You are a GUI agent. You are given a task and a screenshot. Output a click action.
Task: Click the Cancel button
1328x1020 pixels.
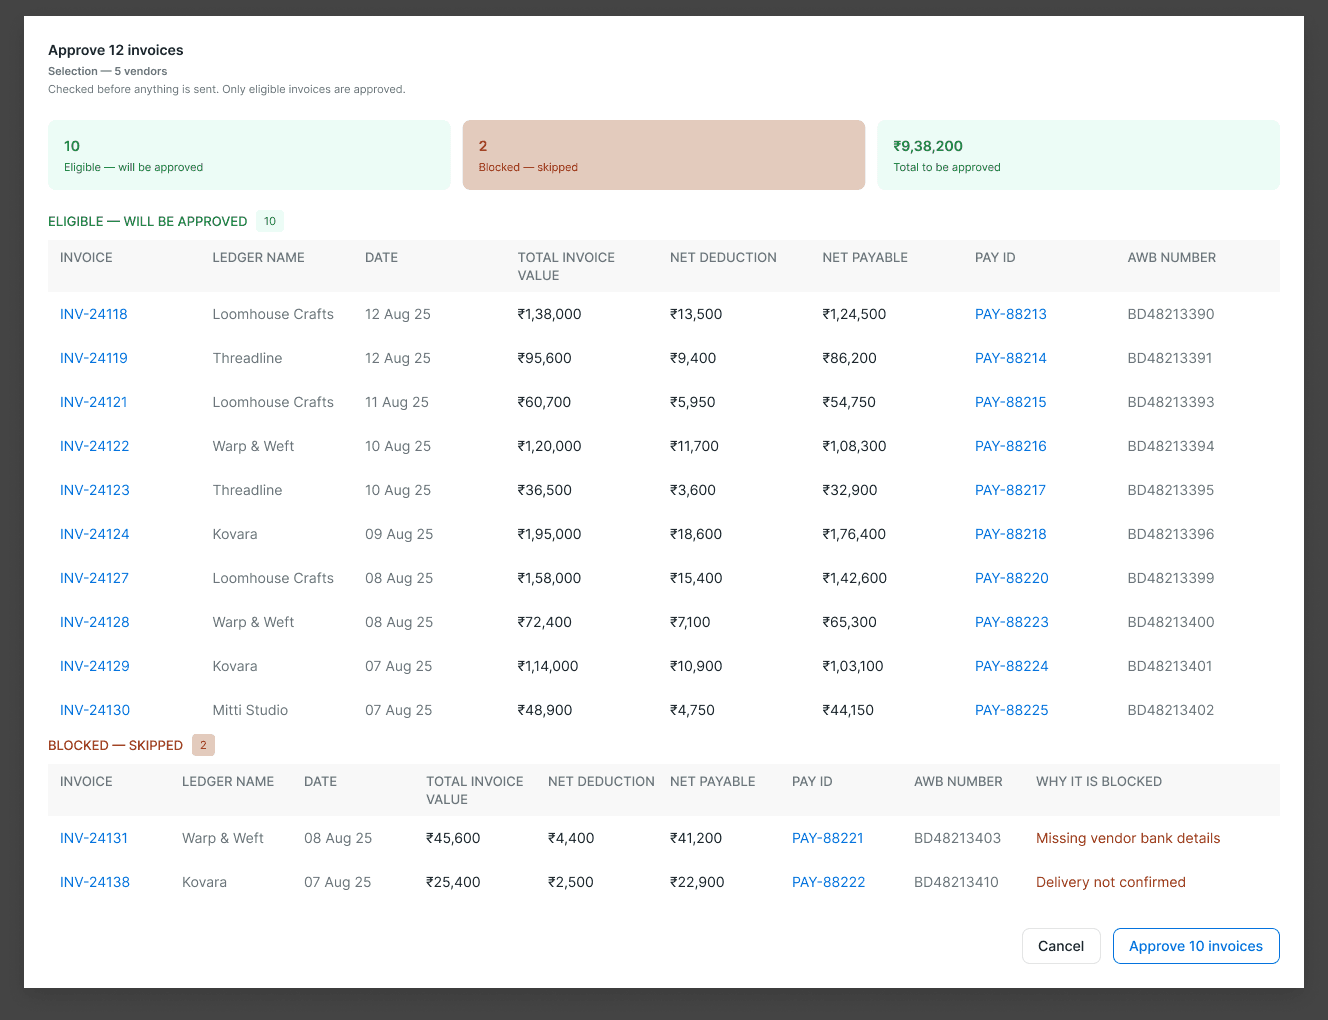pyautogui.click(x=1061, y=946)
